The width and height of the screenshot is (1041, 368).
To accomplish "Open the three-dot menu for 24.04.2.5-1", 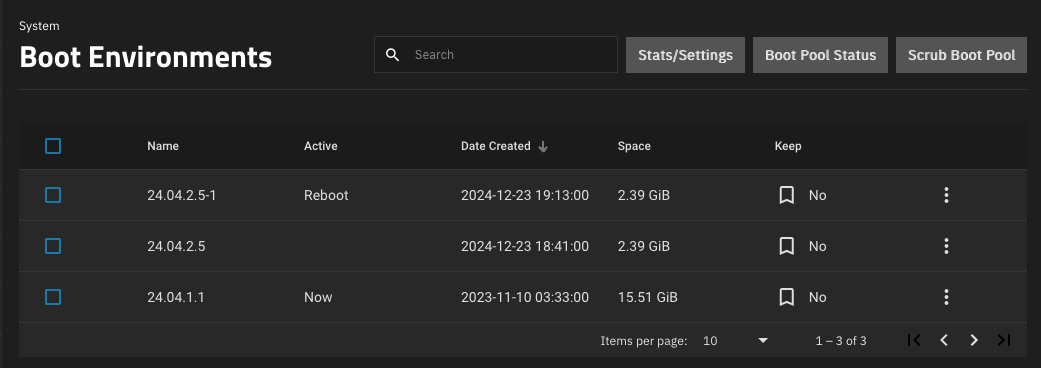I will [x=946, y=195].
